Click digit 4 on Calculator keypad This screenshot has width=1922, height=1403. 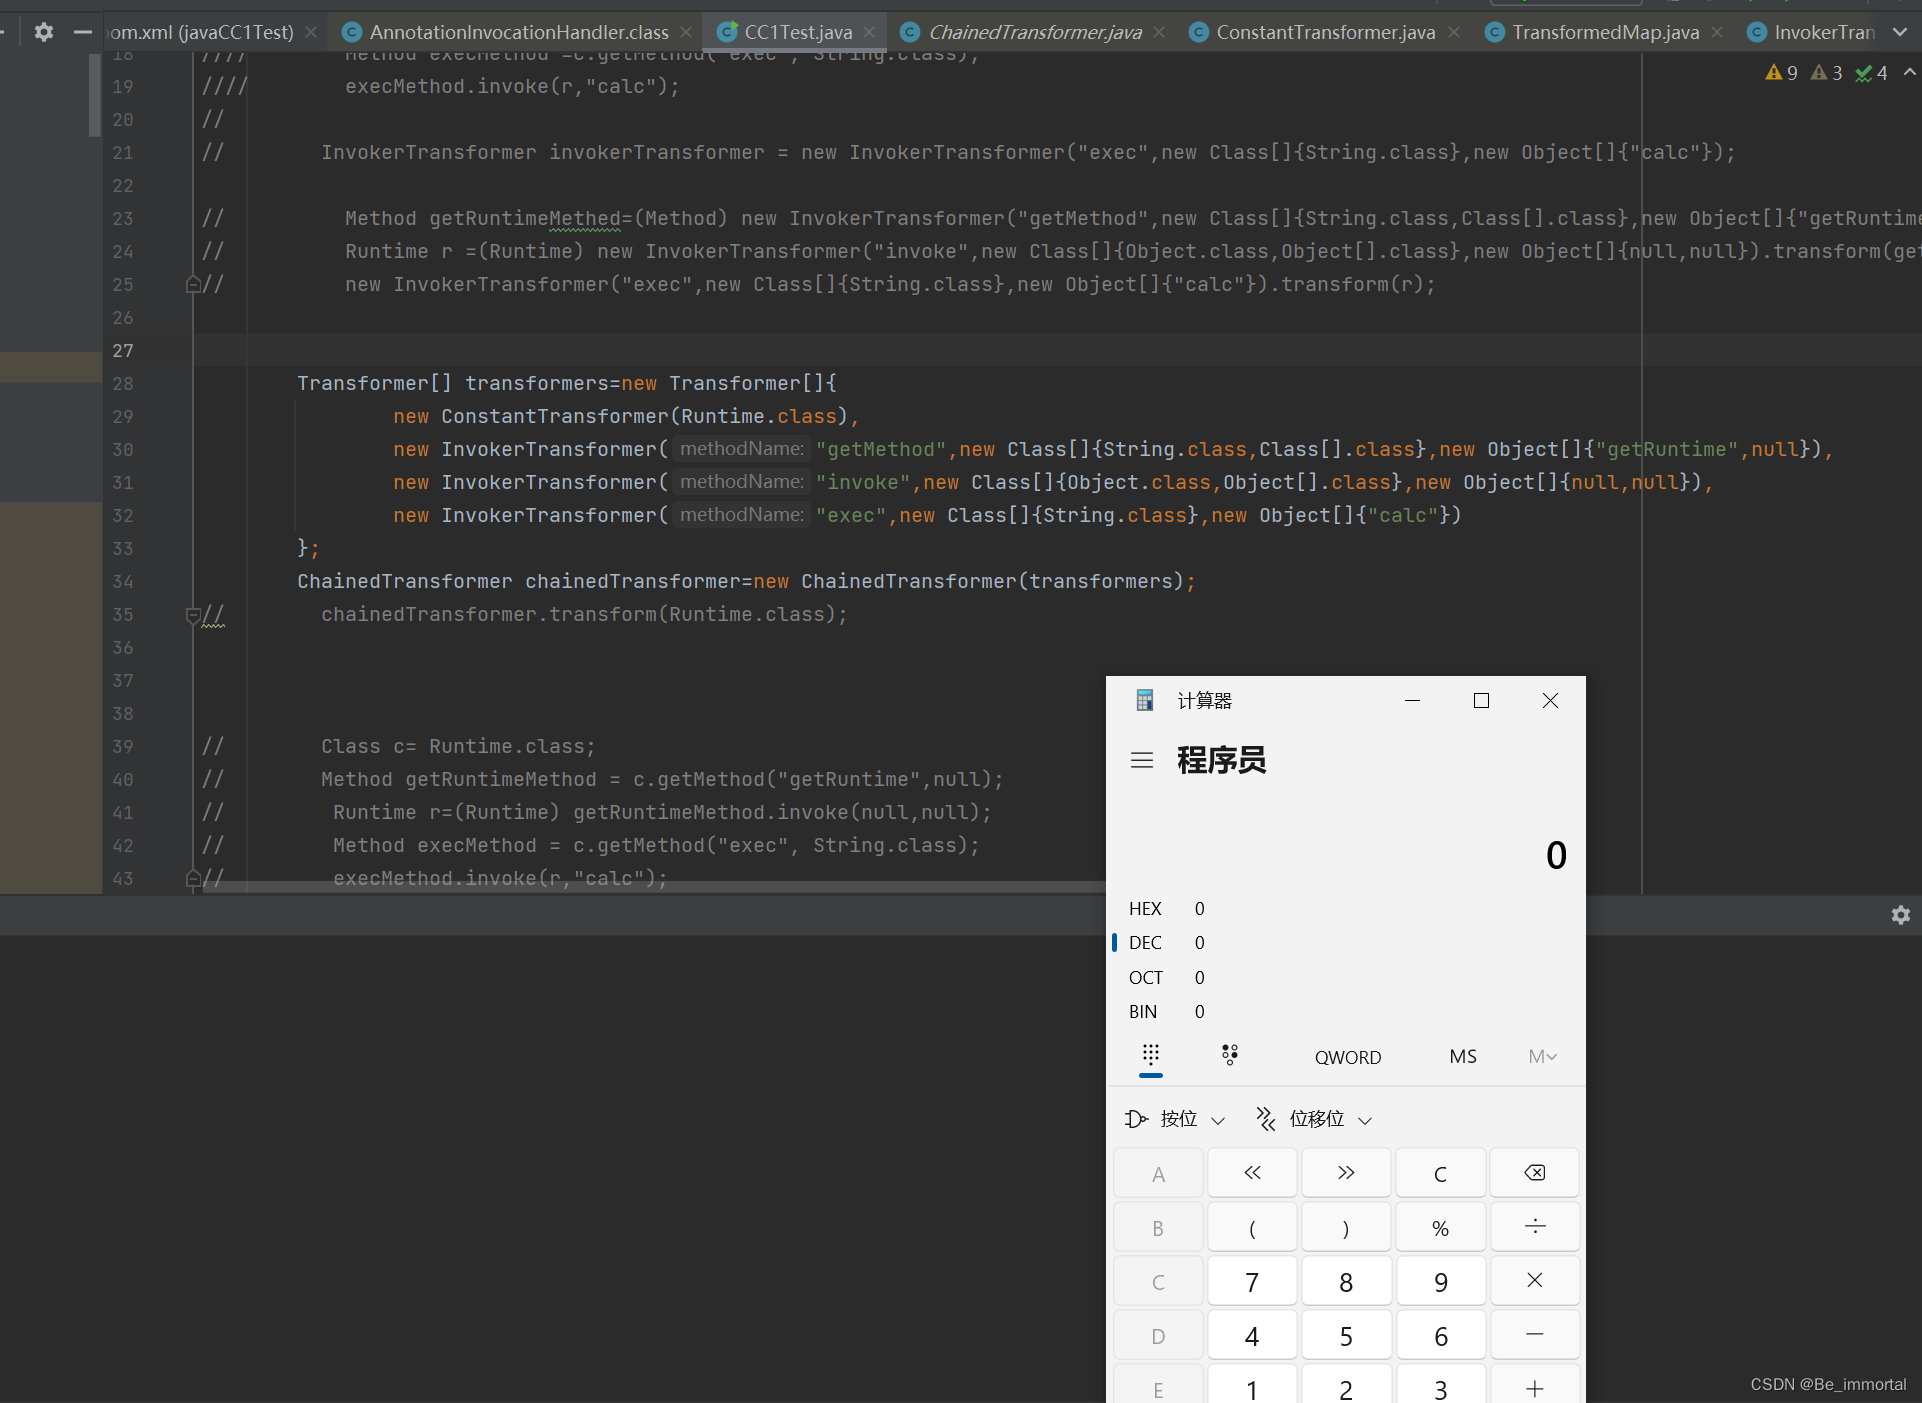[1252, 1335]
